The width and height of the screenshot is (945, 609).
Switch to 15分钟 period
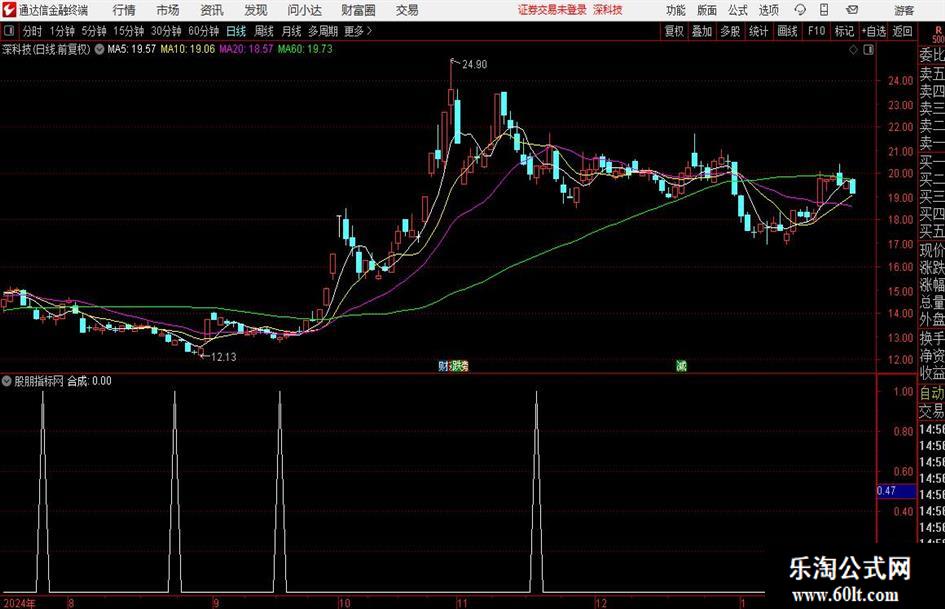coord(129,31)
